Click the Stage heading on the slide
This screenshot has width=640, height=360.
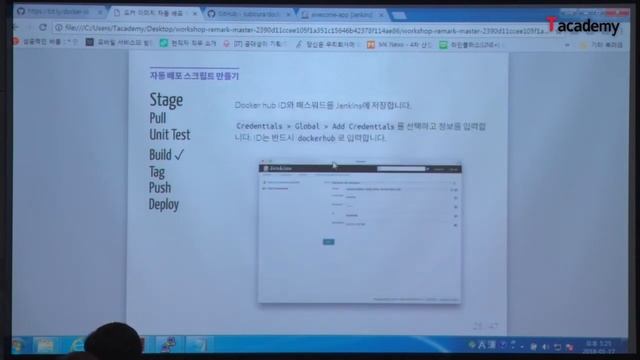coord(166,100)
